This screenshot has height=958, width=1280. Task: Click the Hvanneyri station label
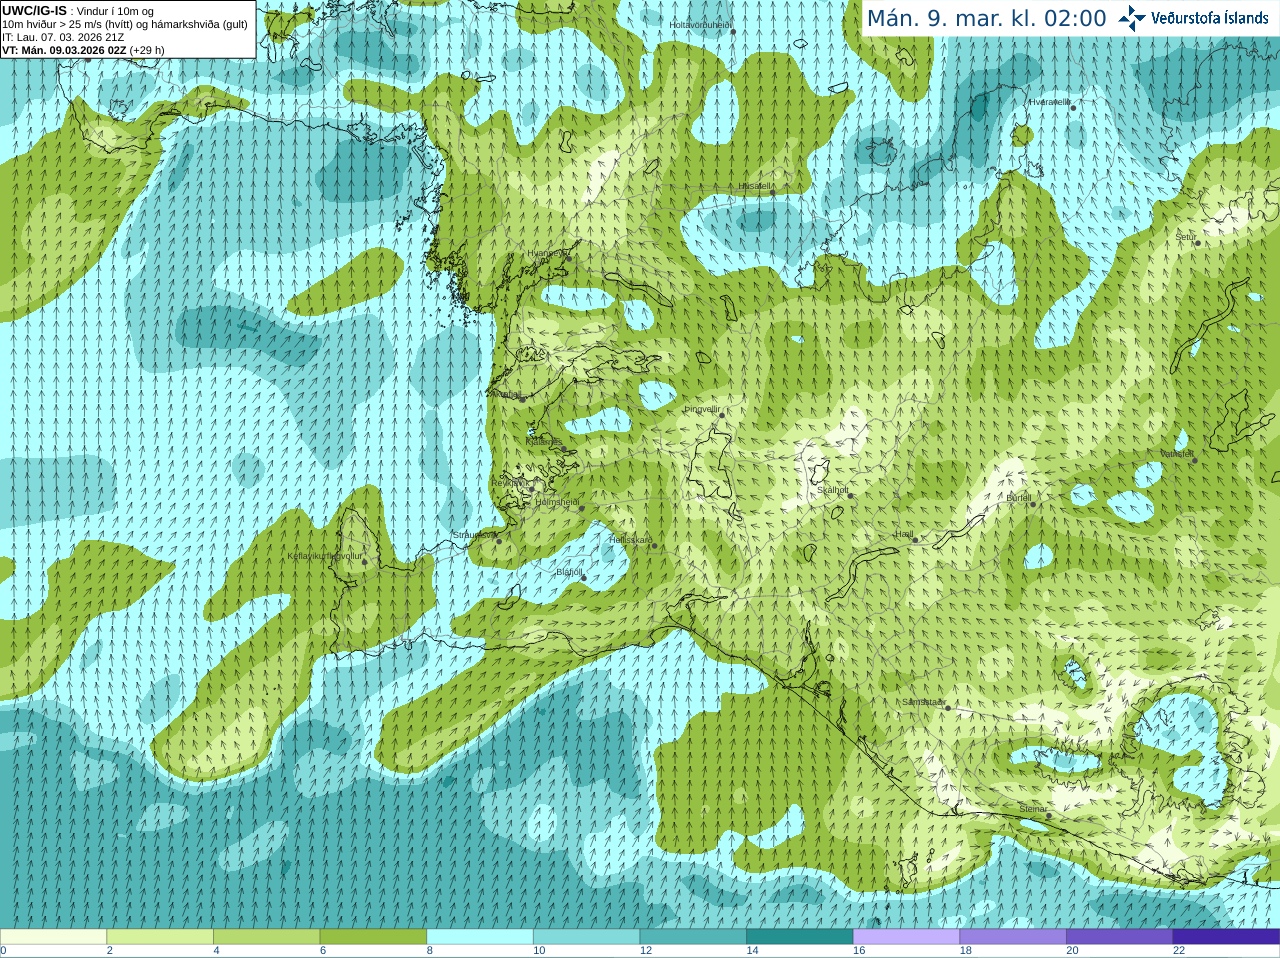point(546,254)
